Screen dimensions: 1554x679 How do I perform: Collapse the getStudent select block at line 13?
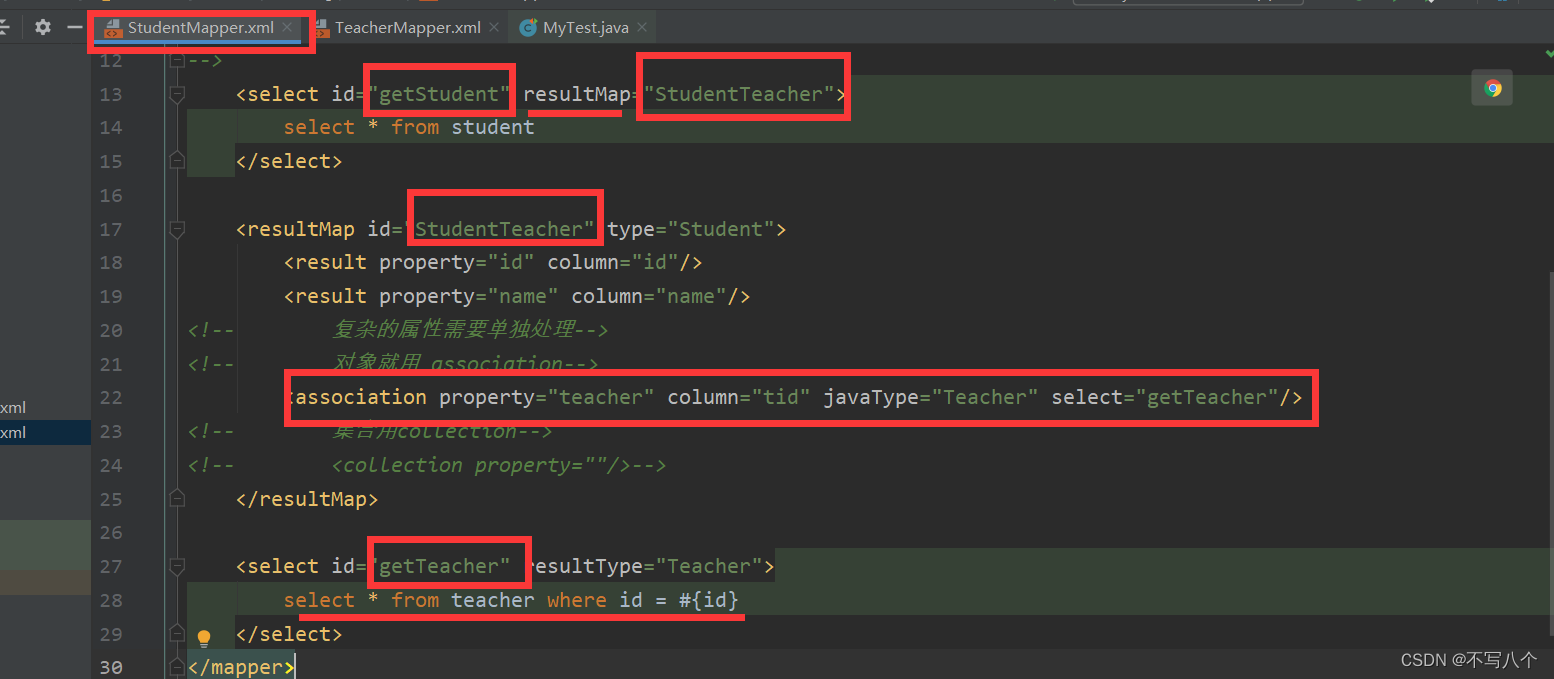(x=177, y=94)
